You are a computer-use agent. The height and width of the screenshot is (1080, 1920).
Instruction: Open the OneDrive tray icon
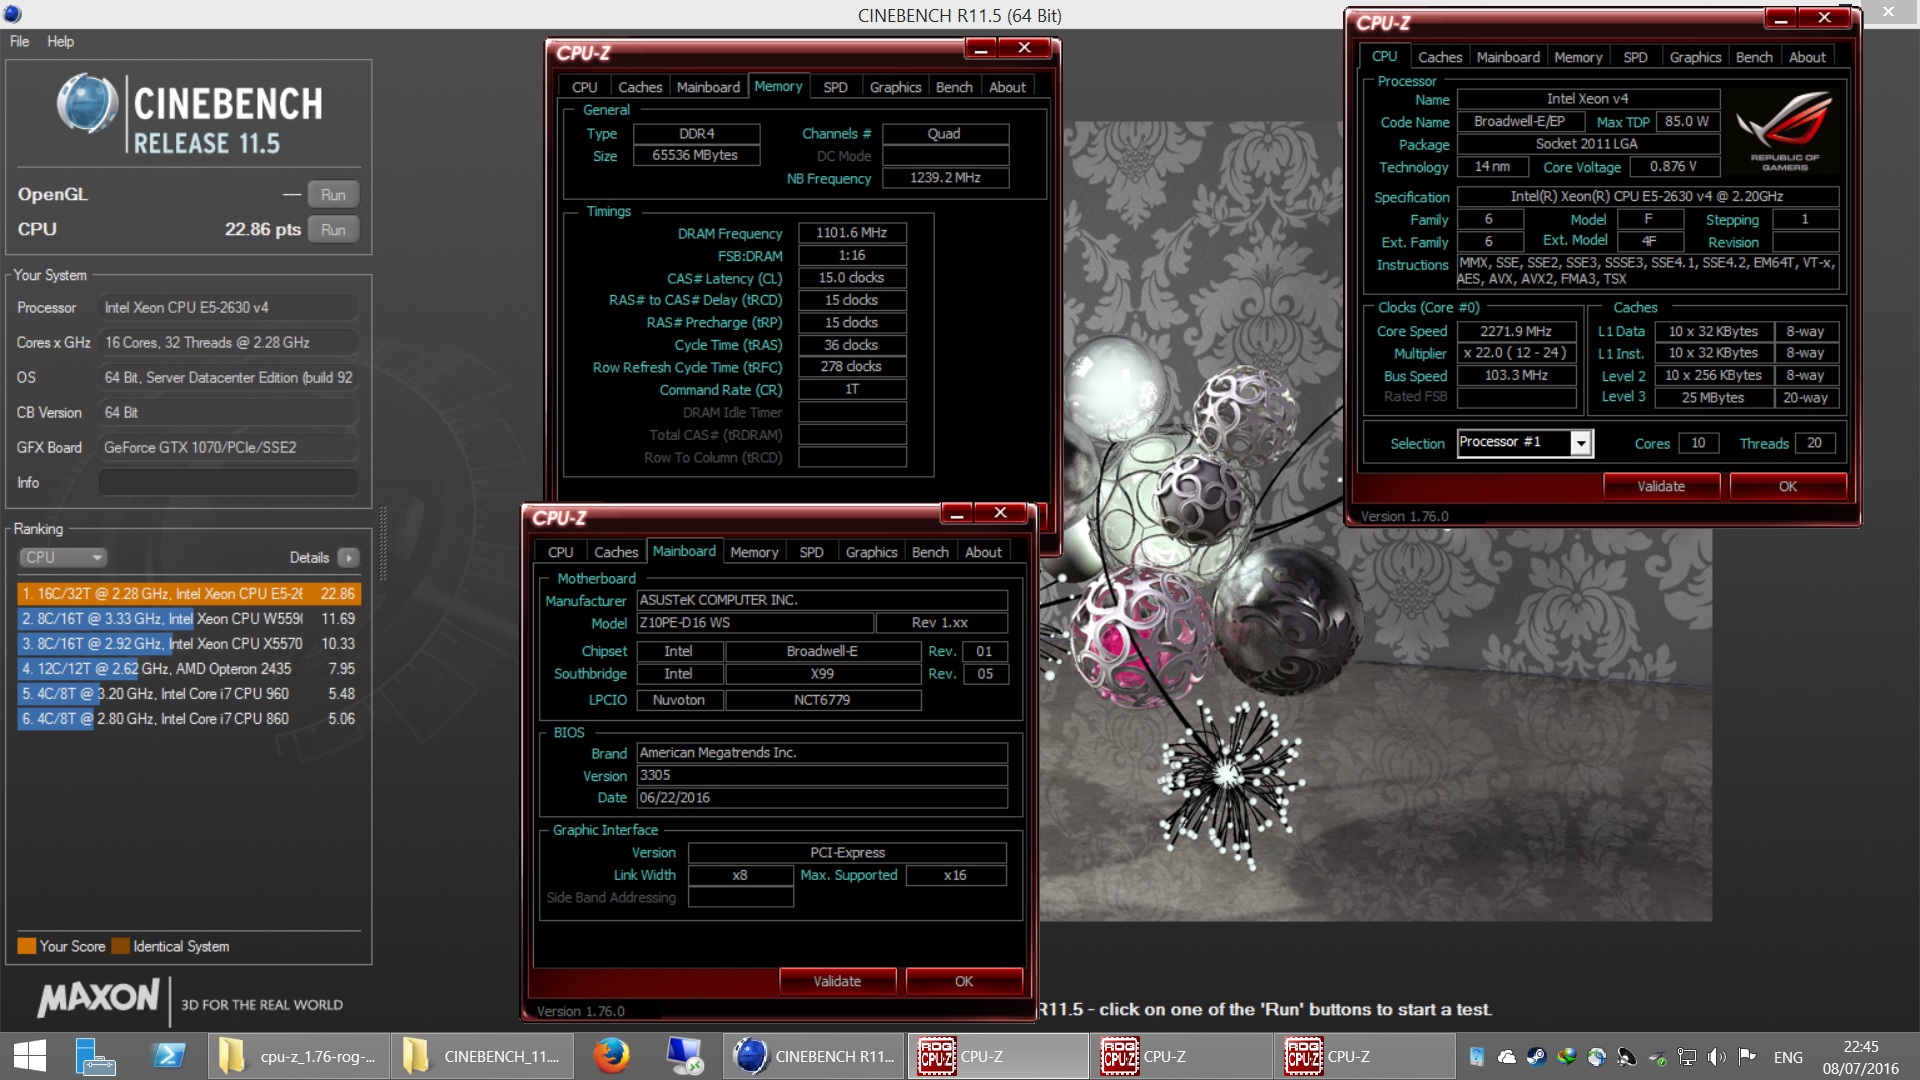point(1507,1057)
